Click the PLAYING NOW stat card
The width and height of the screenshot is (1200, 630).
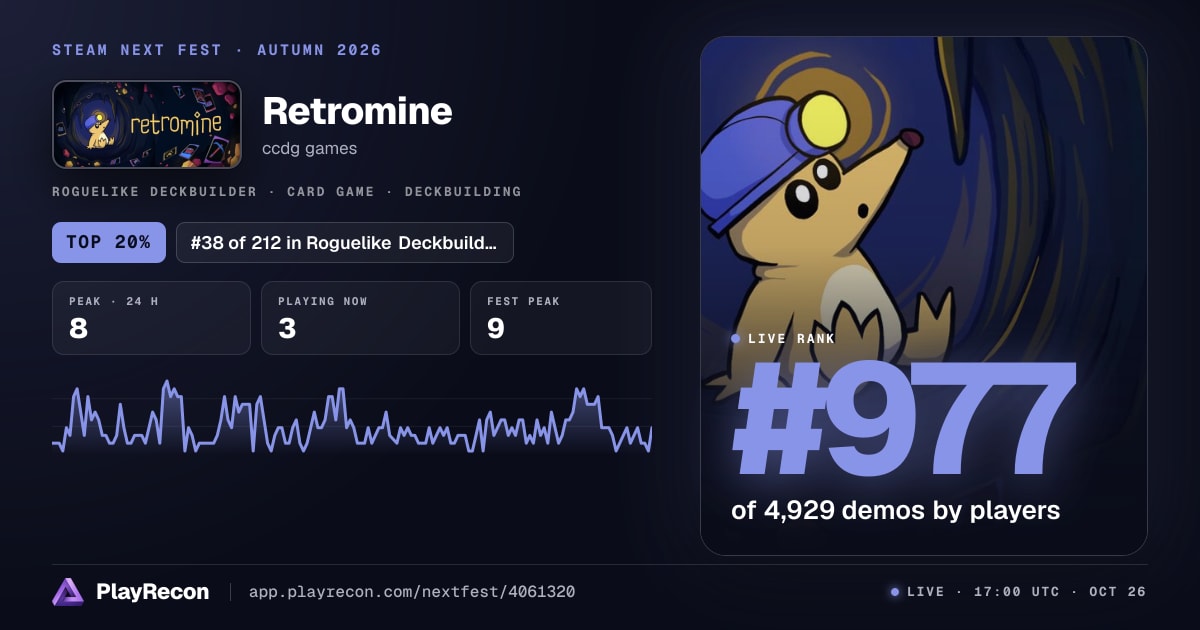(360, 318)
